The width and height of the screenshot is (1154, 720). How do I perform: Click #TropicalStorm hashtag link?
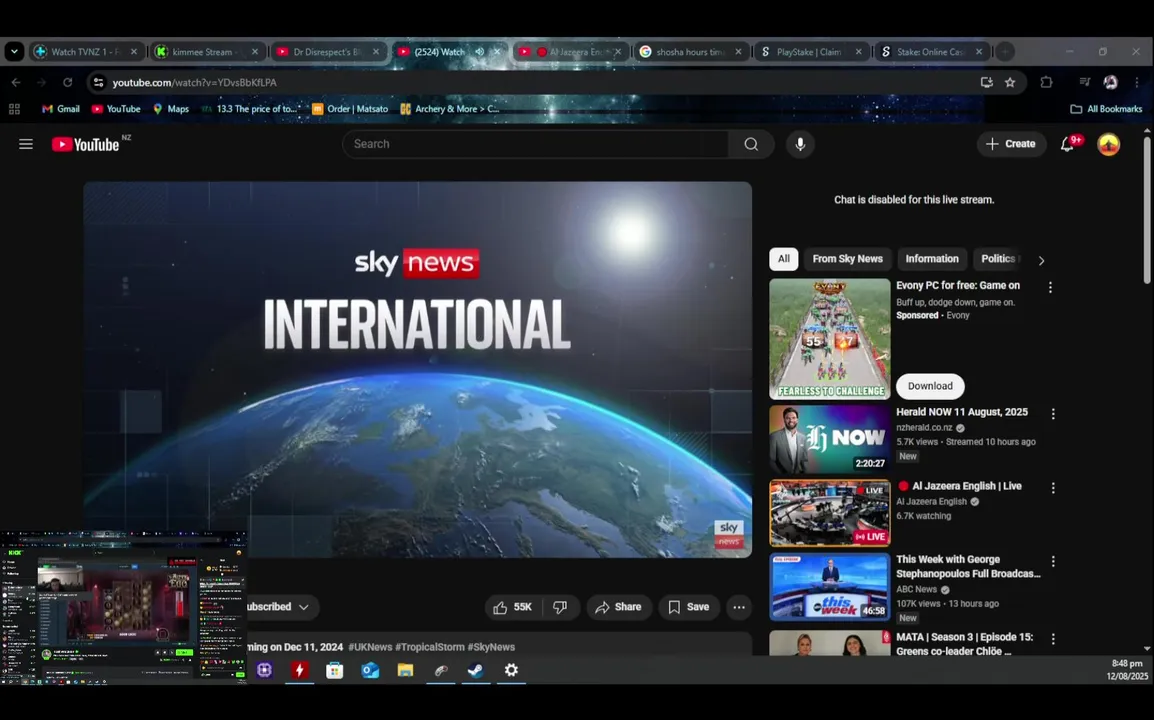pyautogui.click(x=430, y=647)
